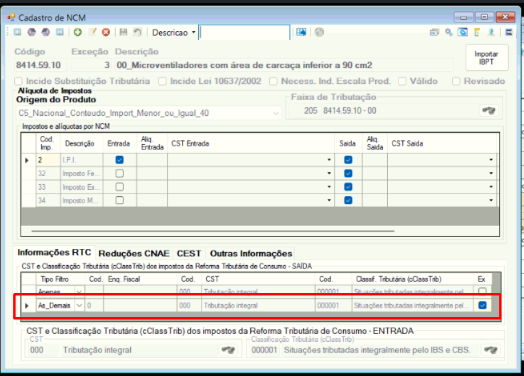The image size is (524, 376).
Task: Open CST Saida dropdown for tax code 34
Action: [491, 200]
